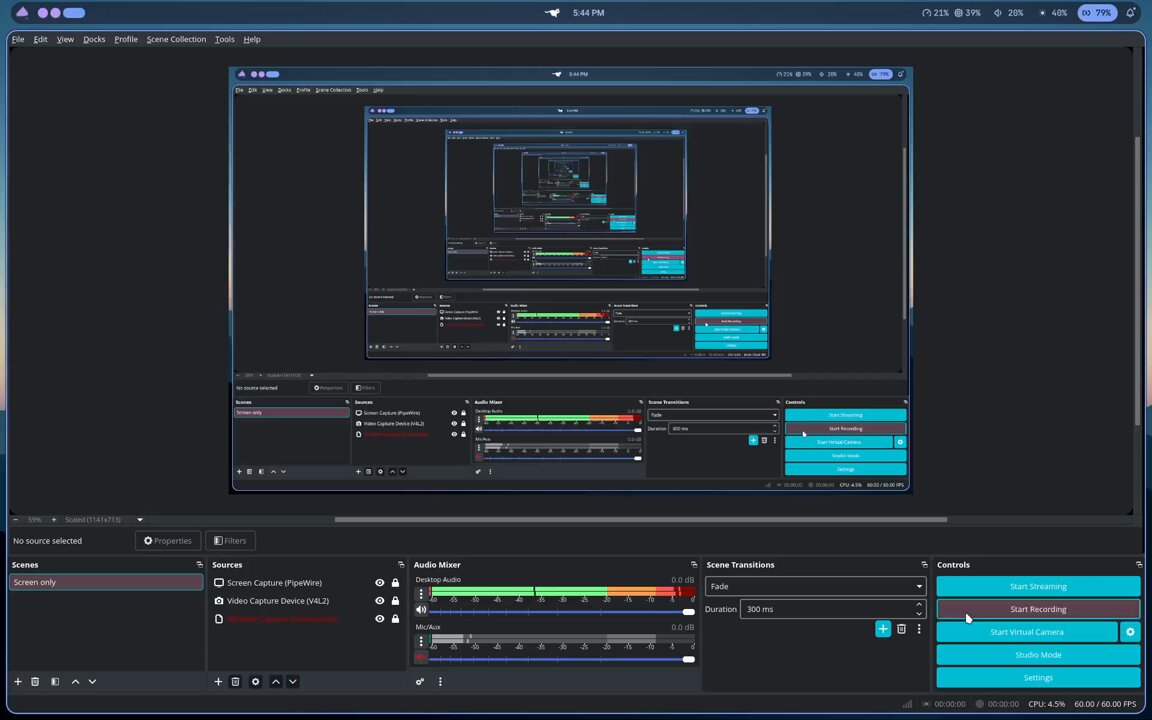Adjust the Desktop Audio volume slider
1152x720 pixels.
click(562, 611)
